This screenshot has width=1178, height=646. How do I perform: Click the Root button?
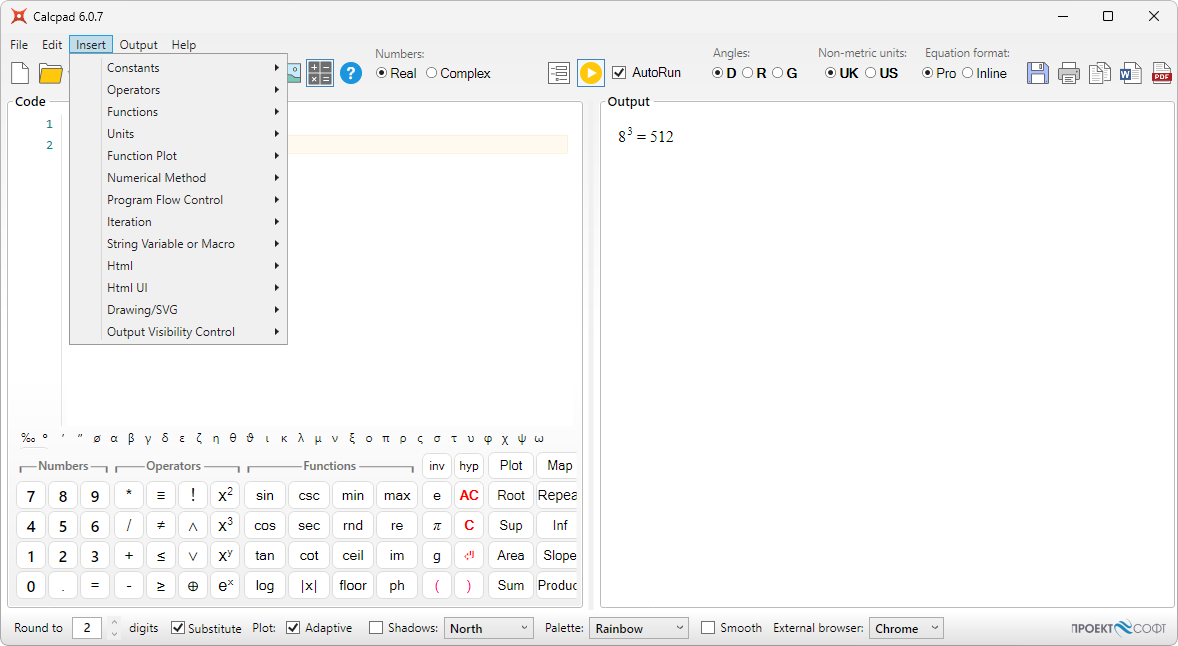511,495
